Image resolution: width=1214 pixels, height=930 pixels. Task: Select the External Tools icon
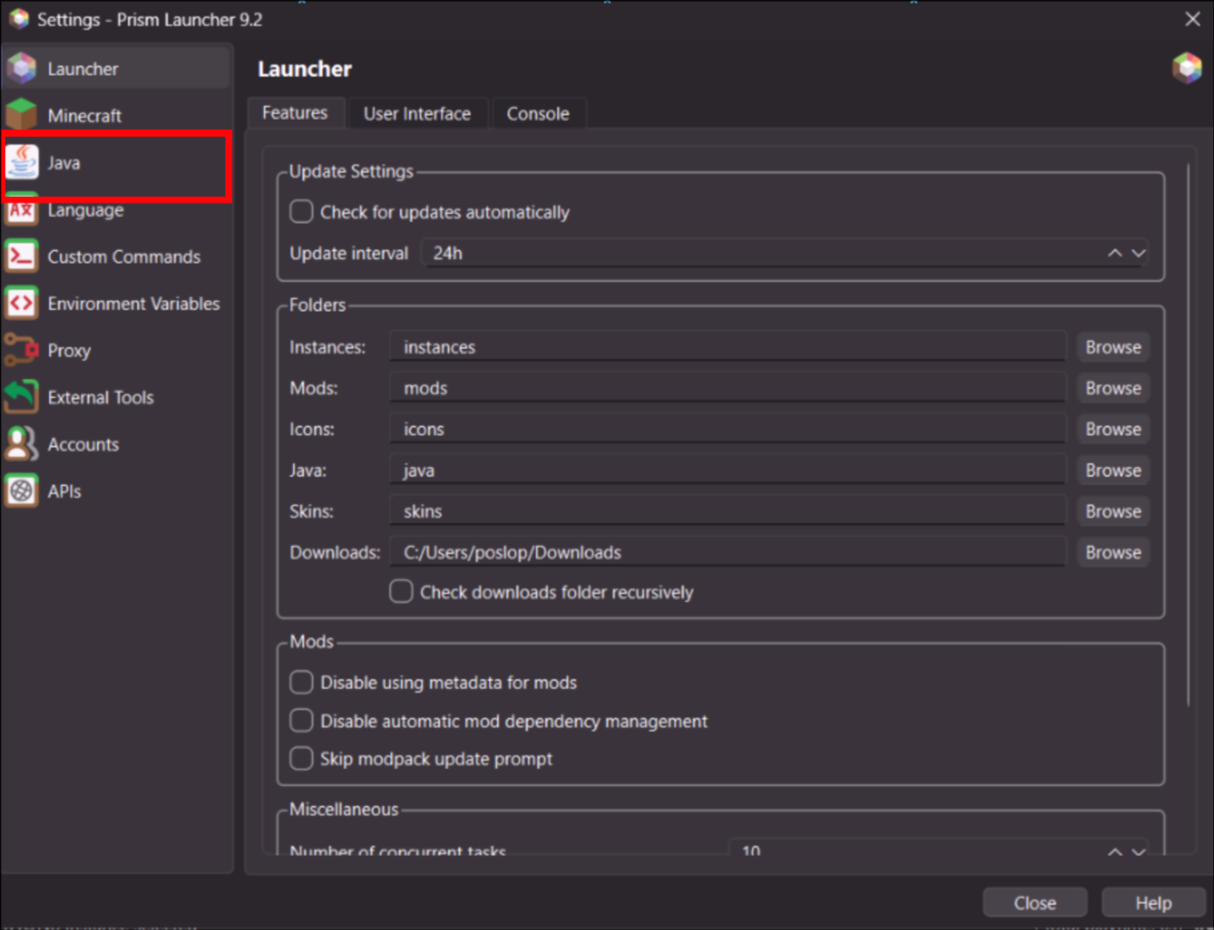22,397
